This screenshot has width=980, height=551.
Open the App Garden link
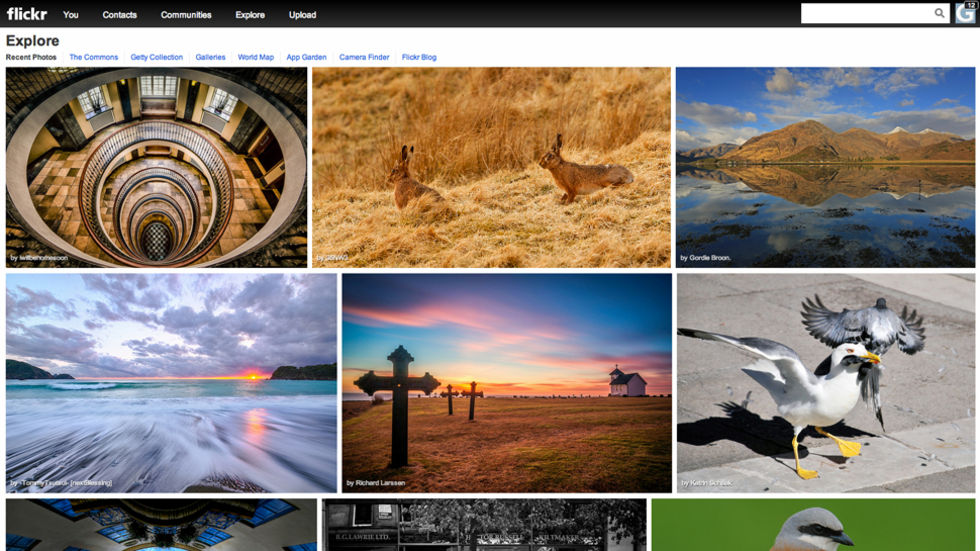tap(306, 57)
